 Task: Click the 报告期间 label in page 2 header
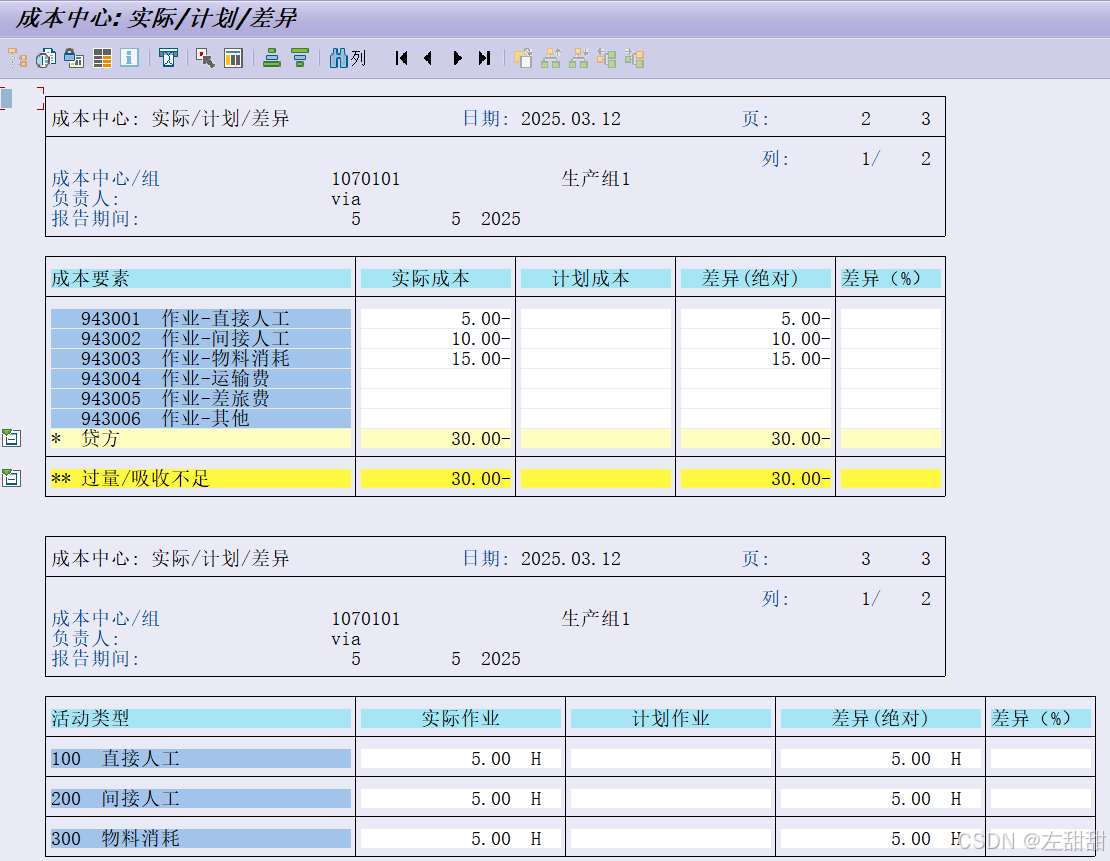coord(96,218)
